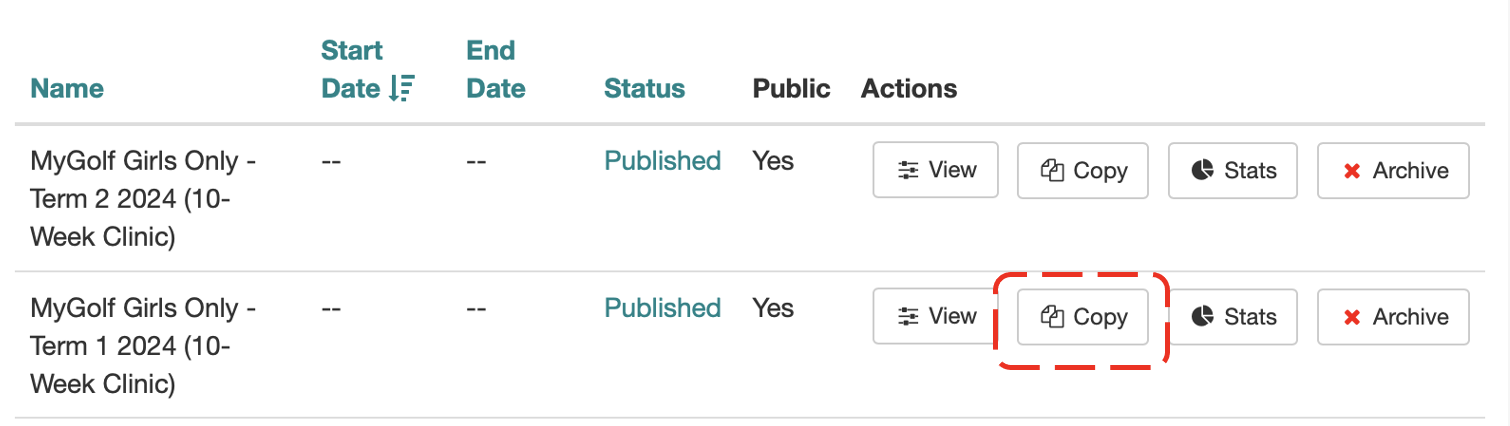This screenshot has width=1510, height=426.
Task: Select the MyGolf Girls Only Term 2 name cell
Action: (x=143, y=199)
